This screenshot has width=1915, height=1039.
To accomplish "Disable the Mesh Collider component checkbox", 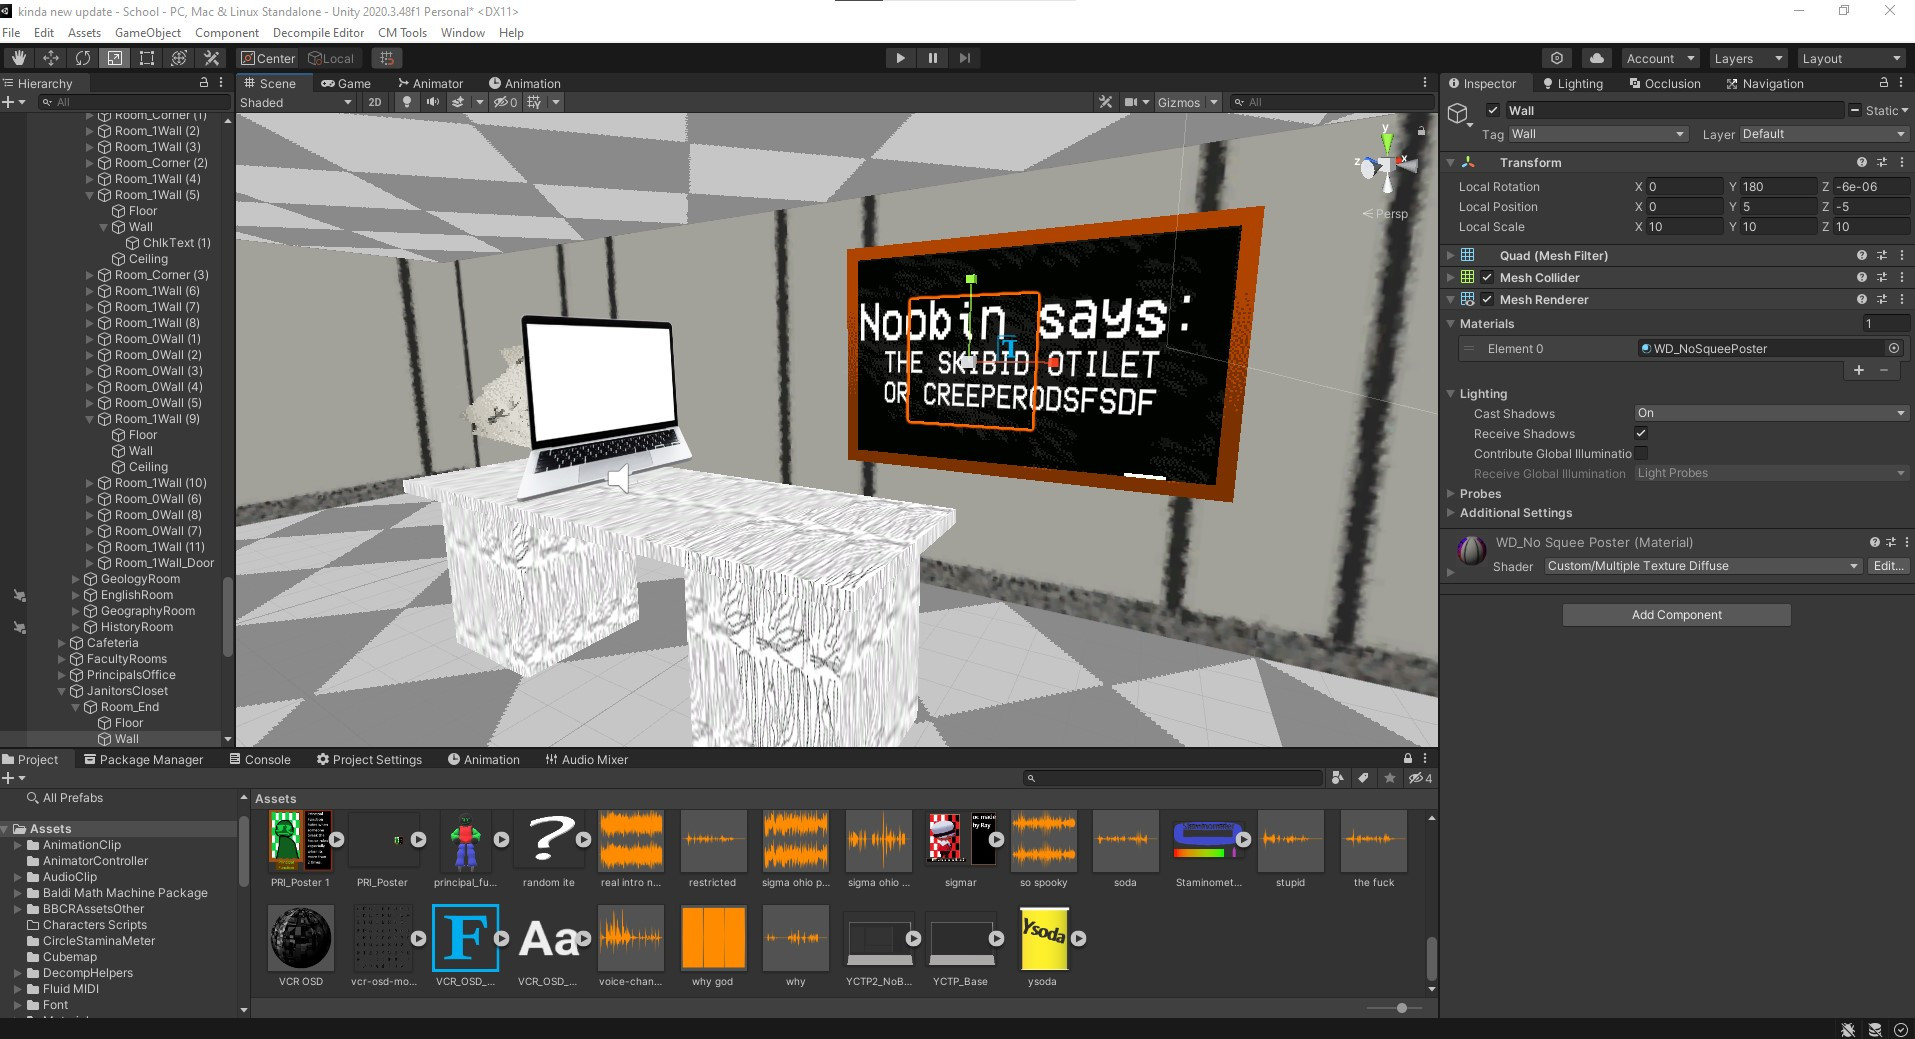I will 1487,278.
